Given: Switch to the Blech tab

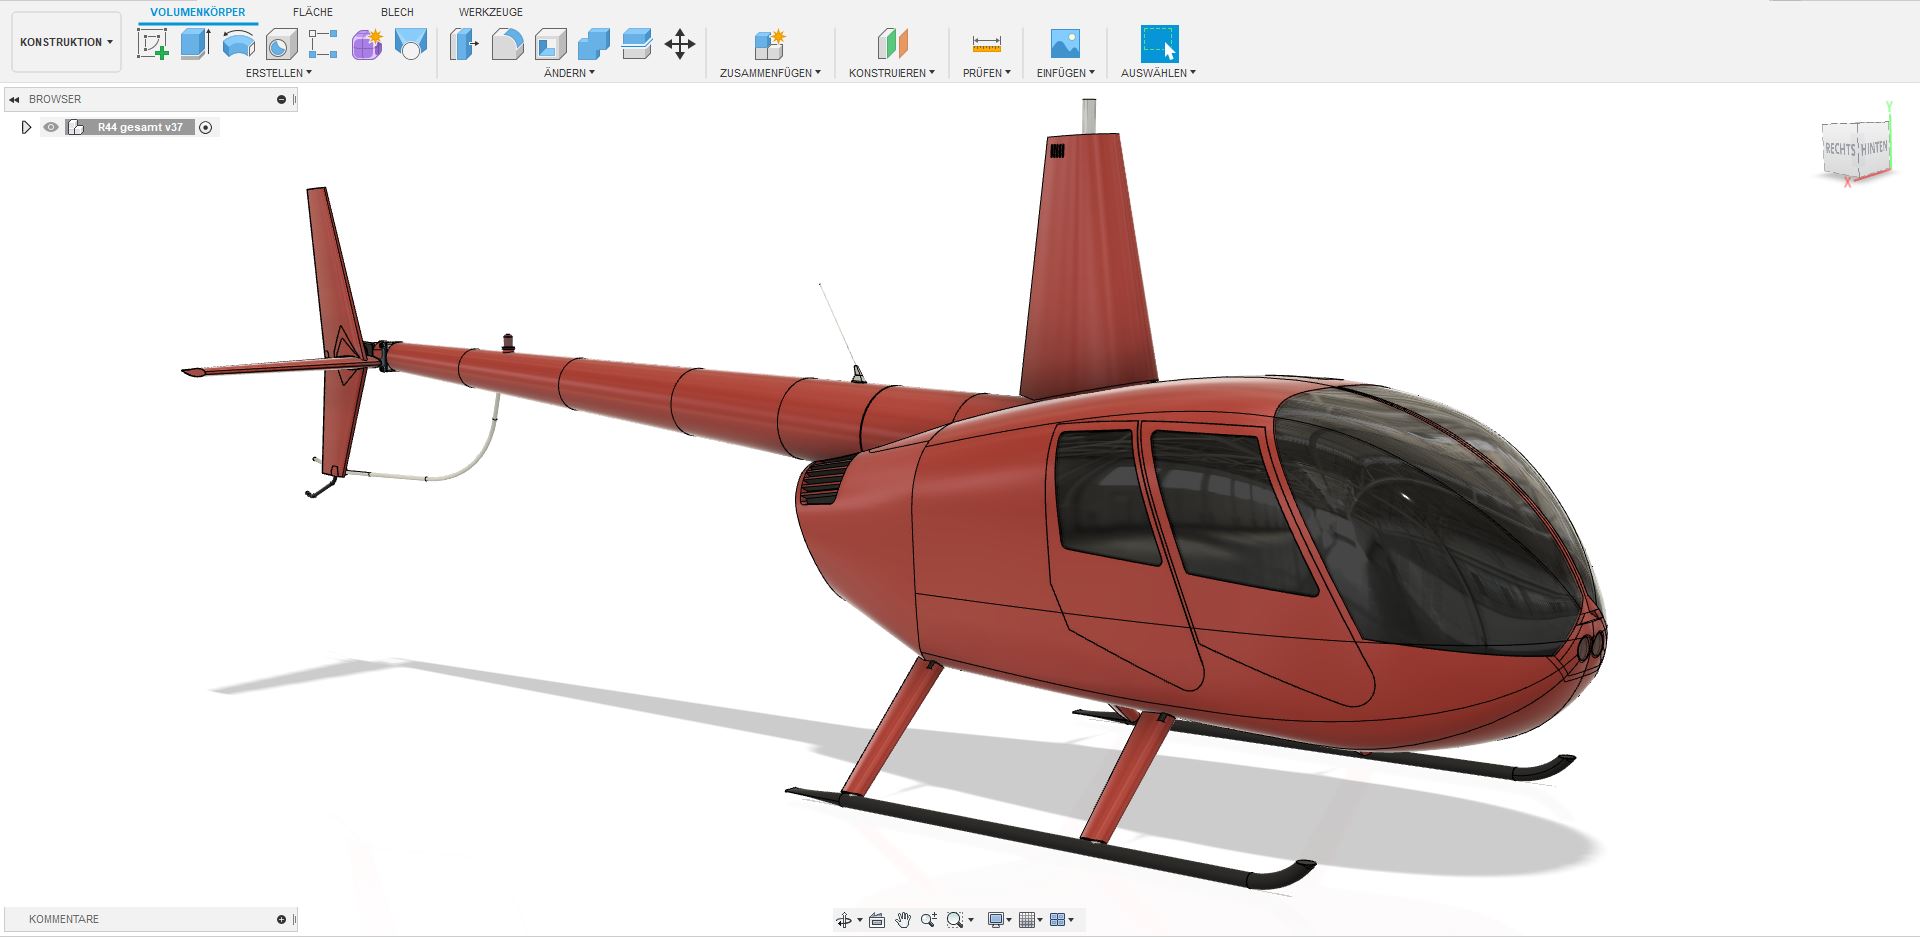Looking at the screenshot, I should click(397, 12).
